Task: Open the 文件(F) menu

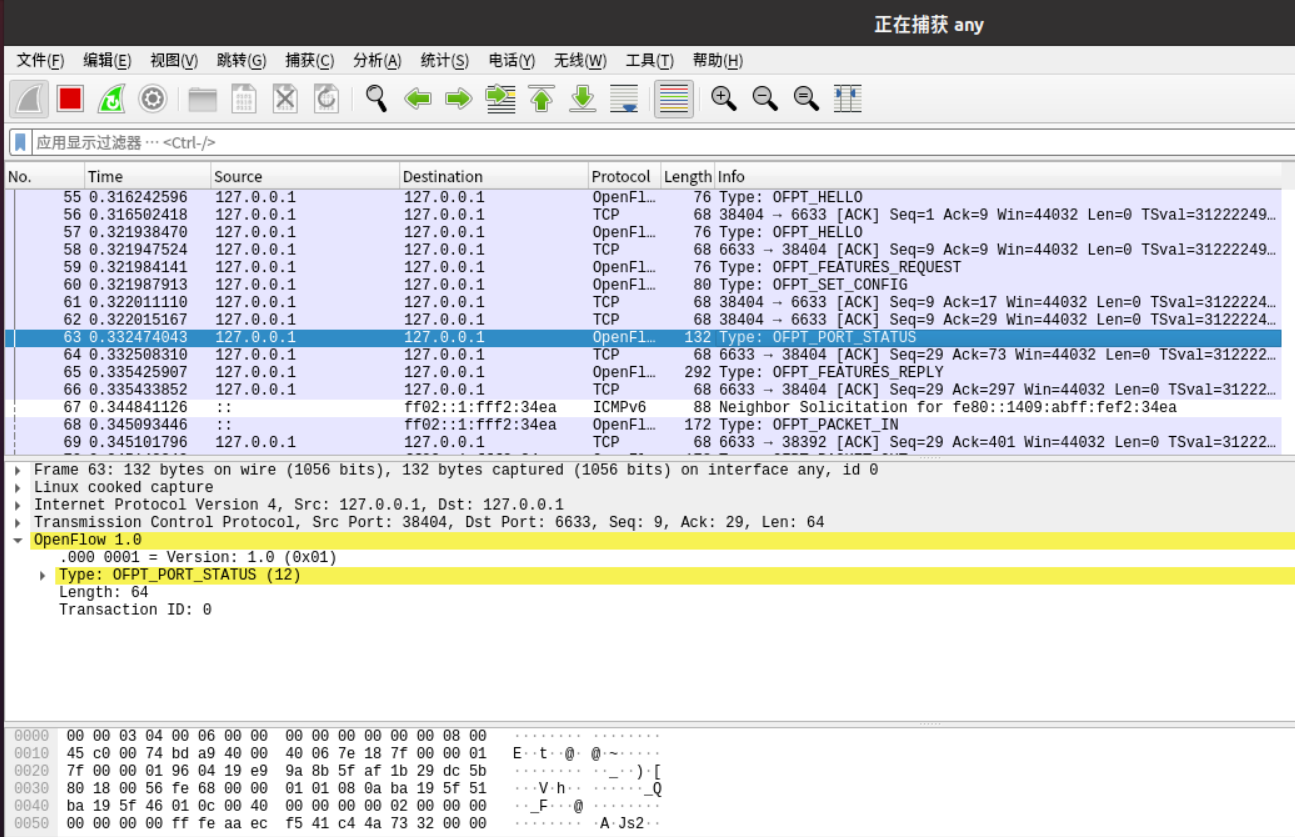Action: 40,60
